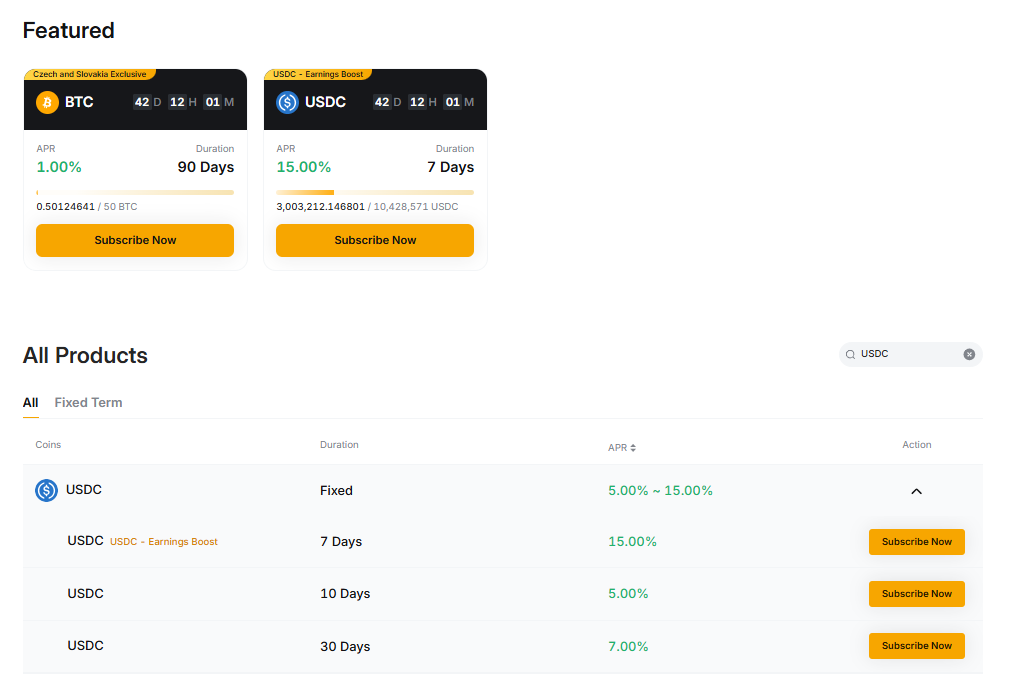Click the USDC coin icon in featured card
This screenshot has height=695, width=1012.
(x=287, y=102)
